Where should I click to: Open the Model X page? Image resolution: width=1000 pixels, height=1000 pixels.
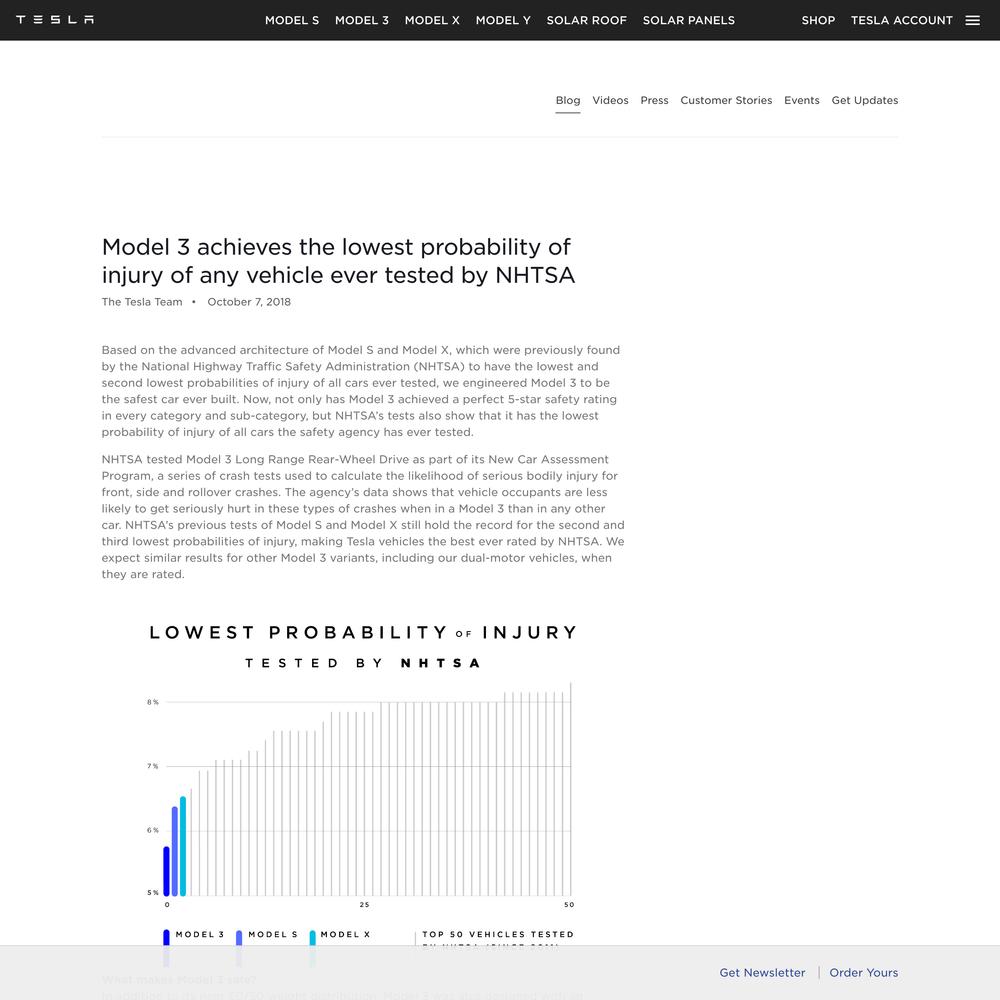432,20
